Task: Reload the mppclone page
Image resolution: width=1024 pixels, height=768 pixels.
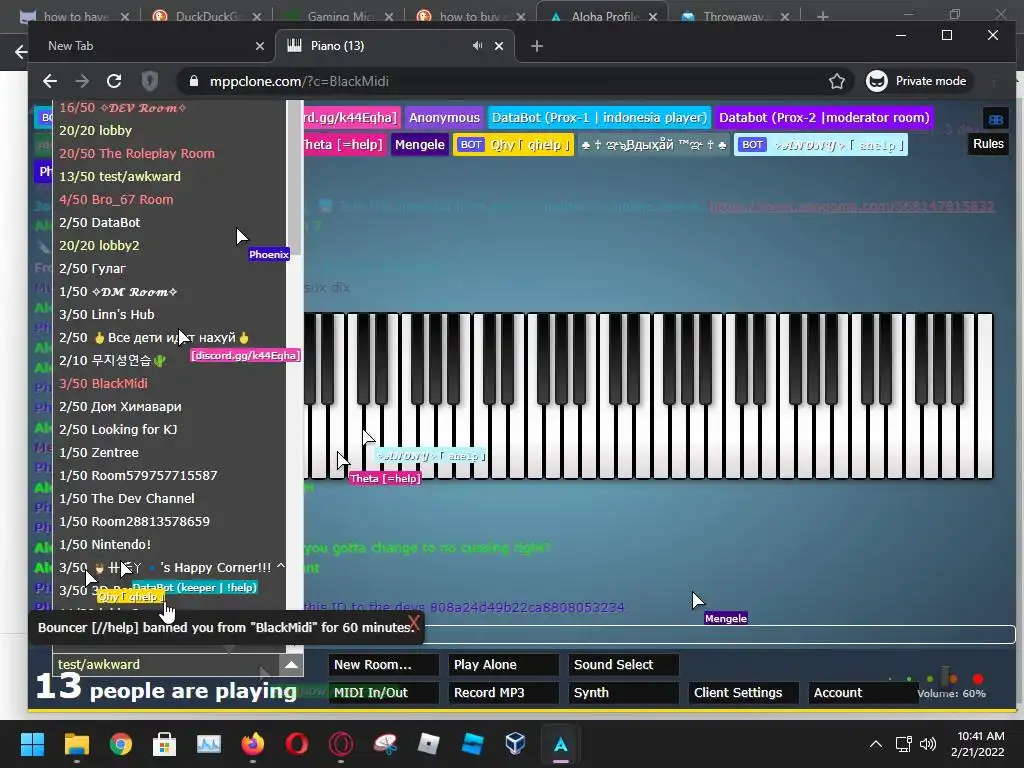Action: point(114,81)
